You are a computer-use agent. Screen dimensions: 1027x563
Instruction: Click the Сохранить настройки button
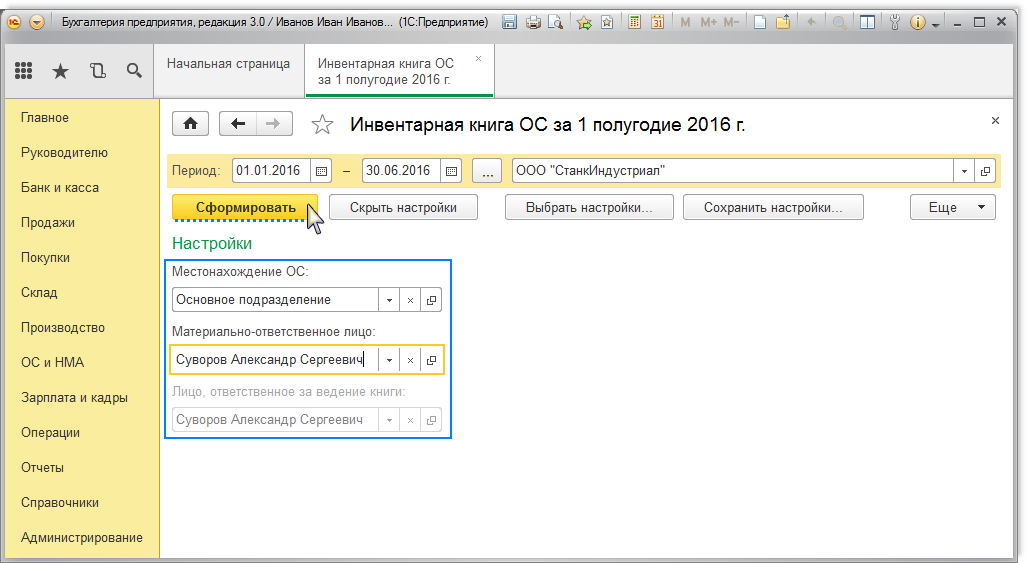773,208
